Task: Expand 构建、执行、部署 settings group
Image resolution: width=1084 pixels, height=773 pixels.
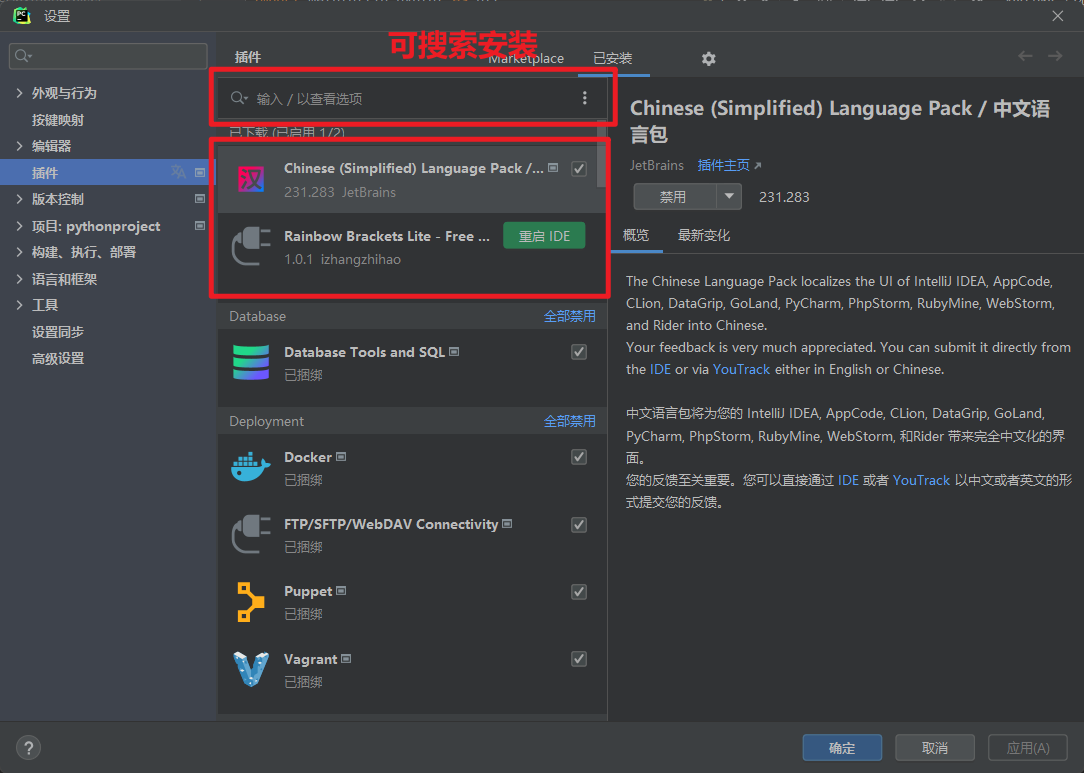Action: coord(19,252)
